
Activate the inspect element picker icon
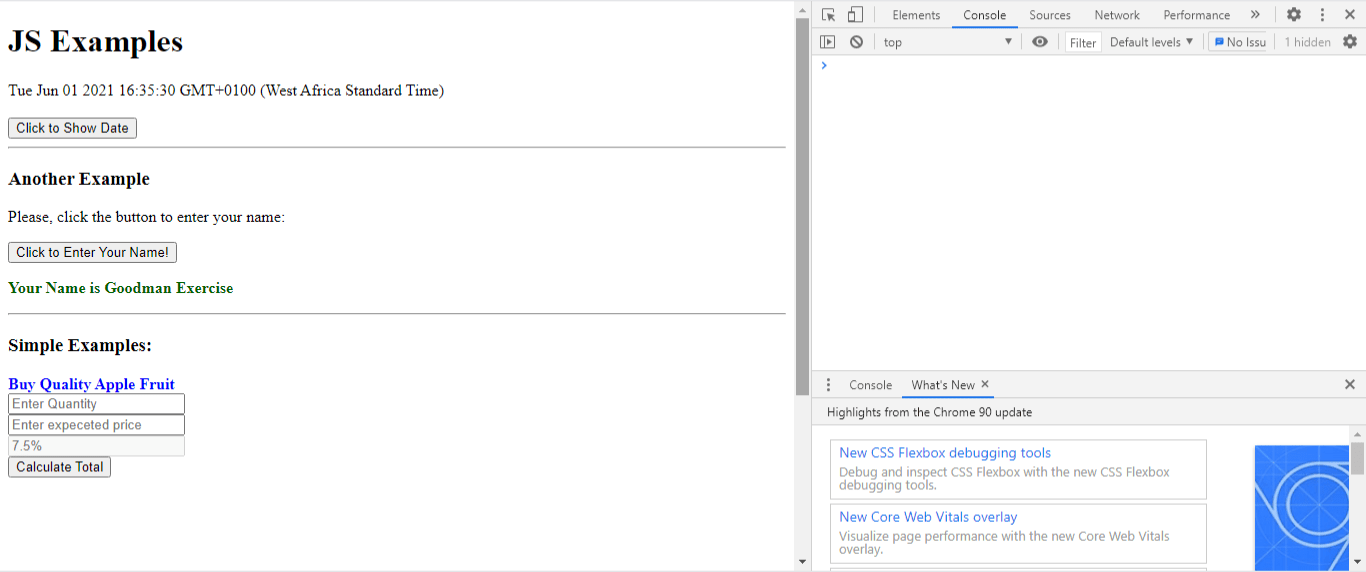point(828,15)
